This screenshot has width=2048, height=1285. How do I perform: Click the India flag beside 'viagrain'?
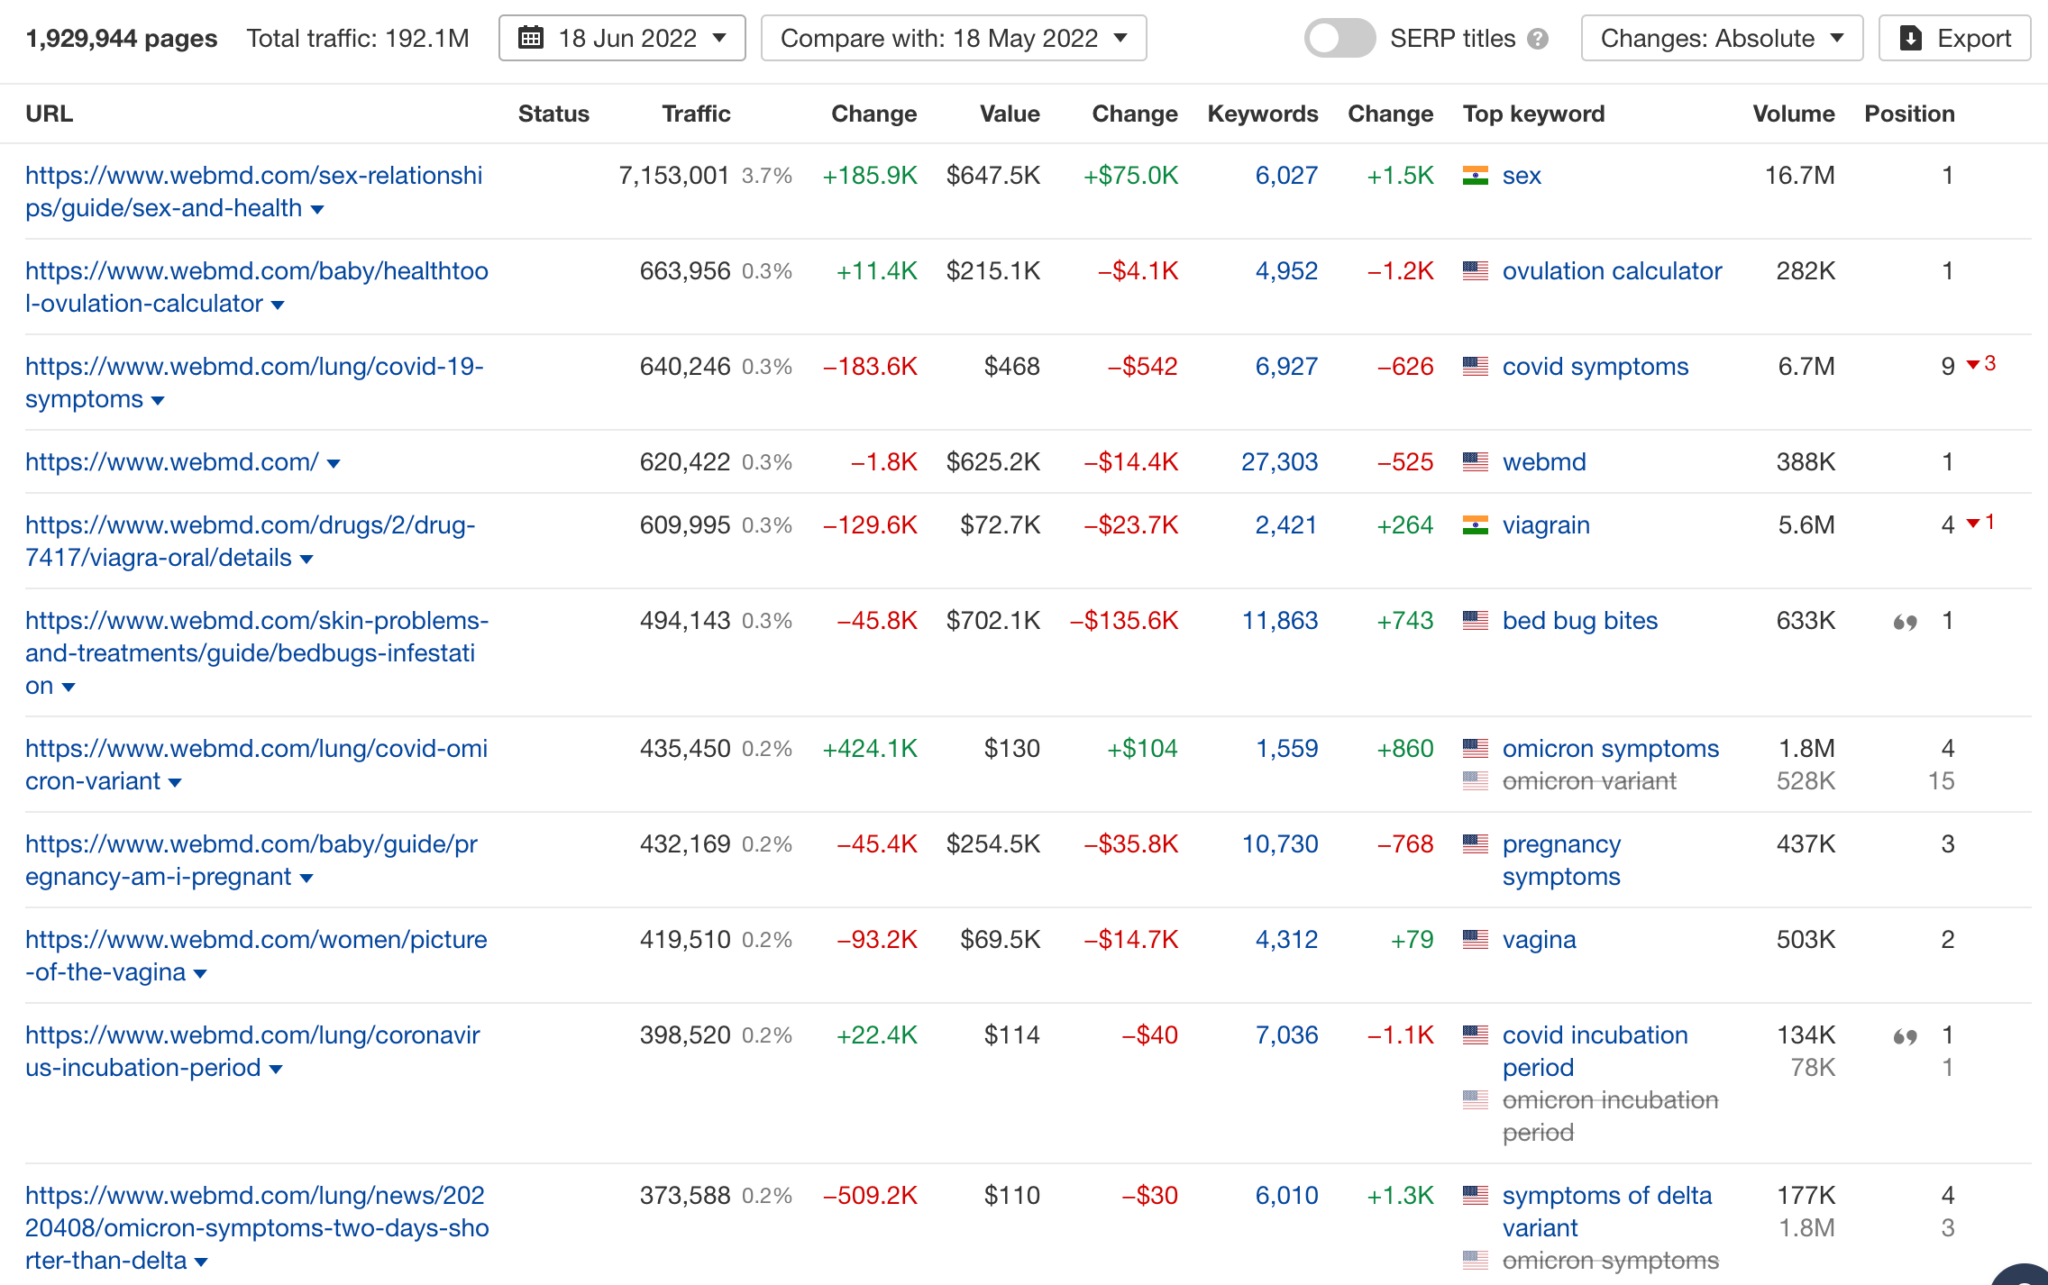tap(1475, 525)
